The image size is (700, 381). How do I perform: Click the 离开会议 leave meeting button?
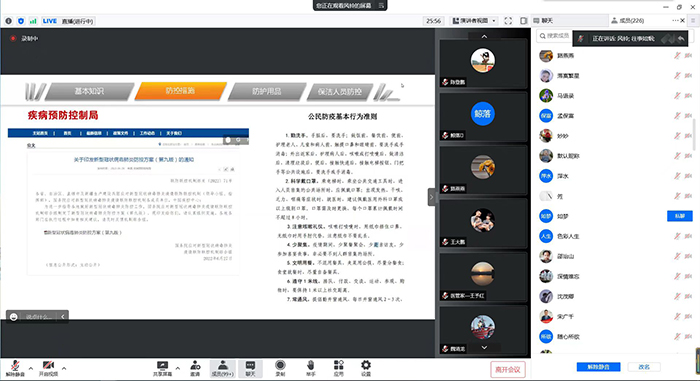(x=508, y=369)
